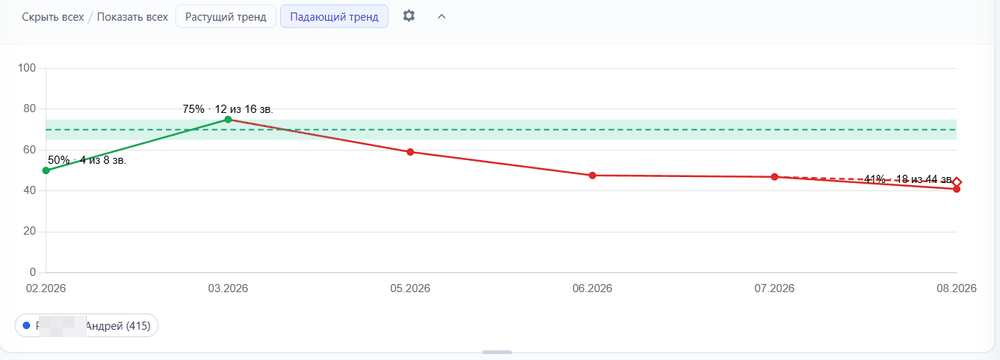Click label '41% · 18 из 44 зв.'

908,179
